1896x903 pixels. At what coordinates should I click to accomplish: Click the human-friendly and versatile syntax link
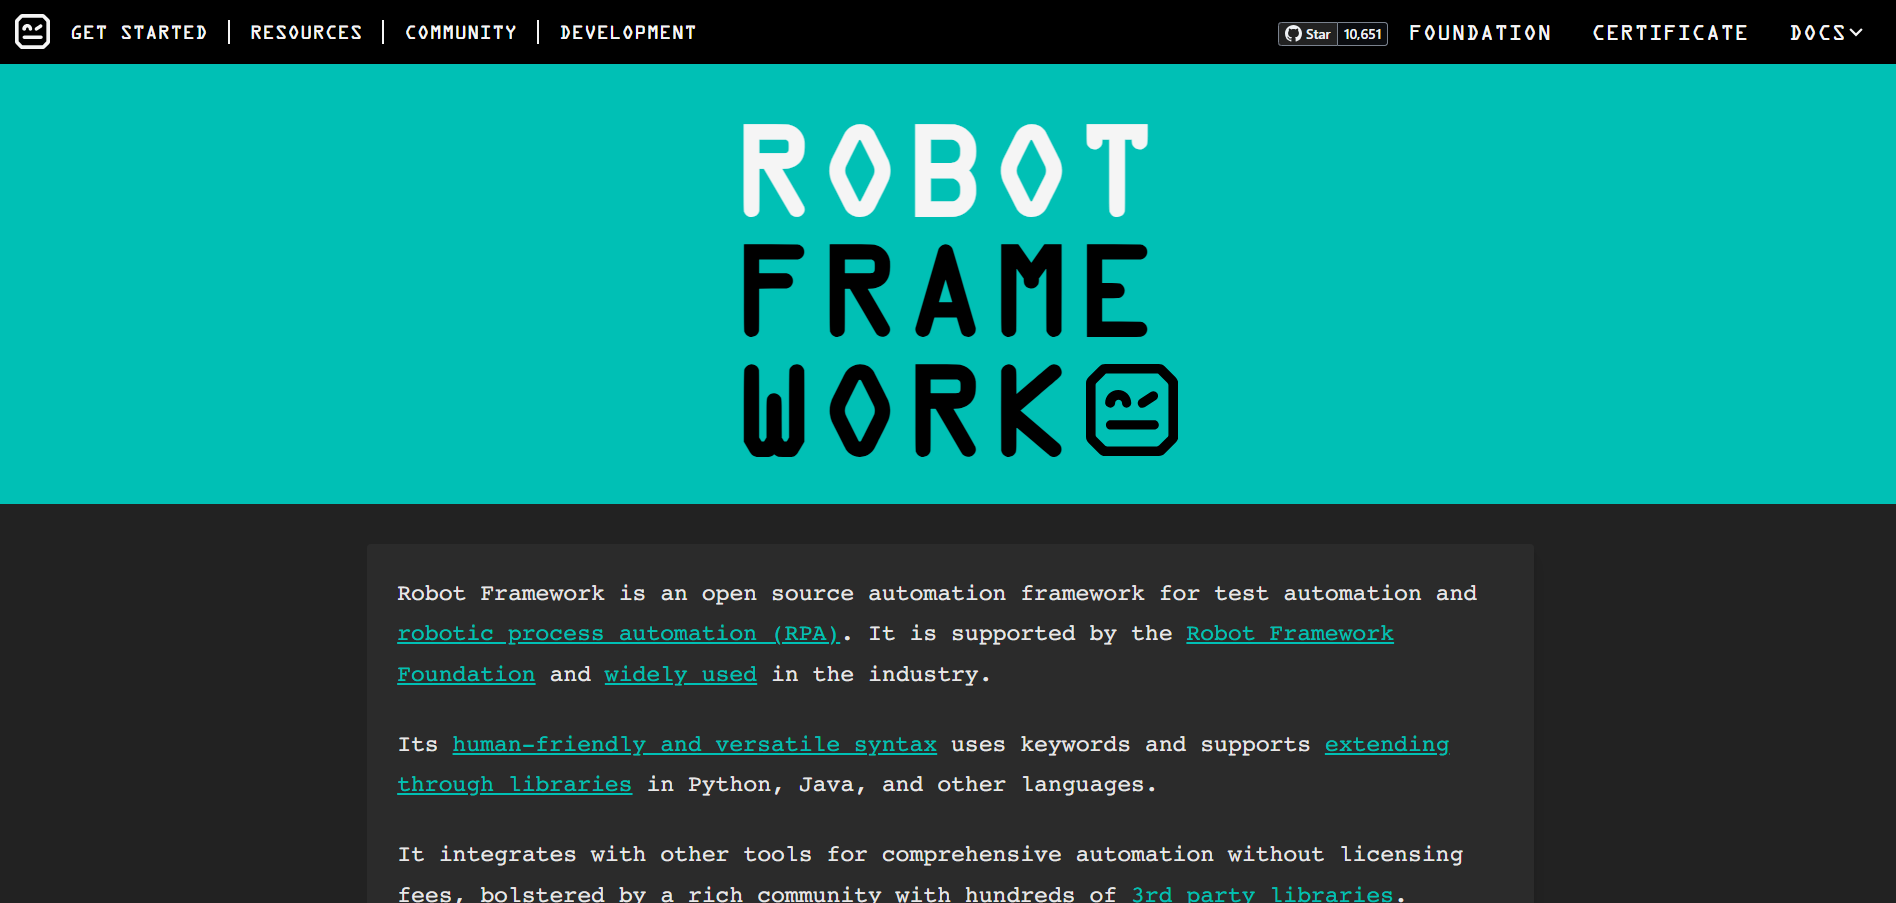pyautogui.click(x=695, y=744)
